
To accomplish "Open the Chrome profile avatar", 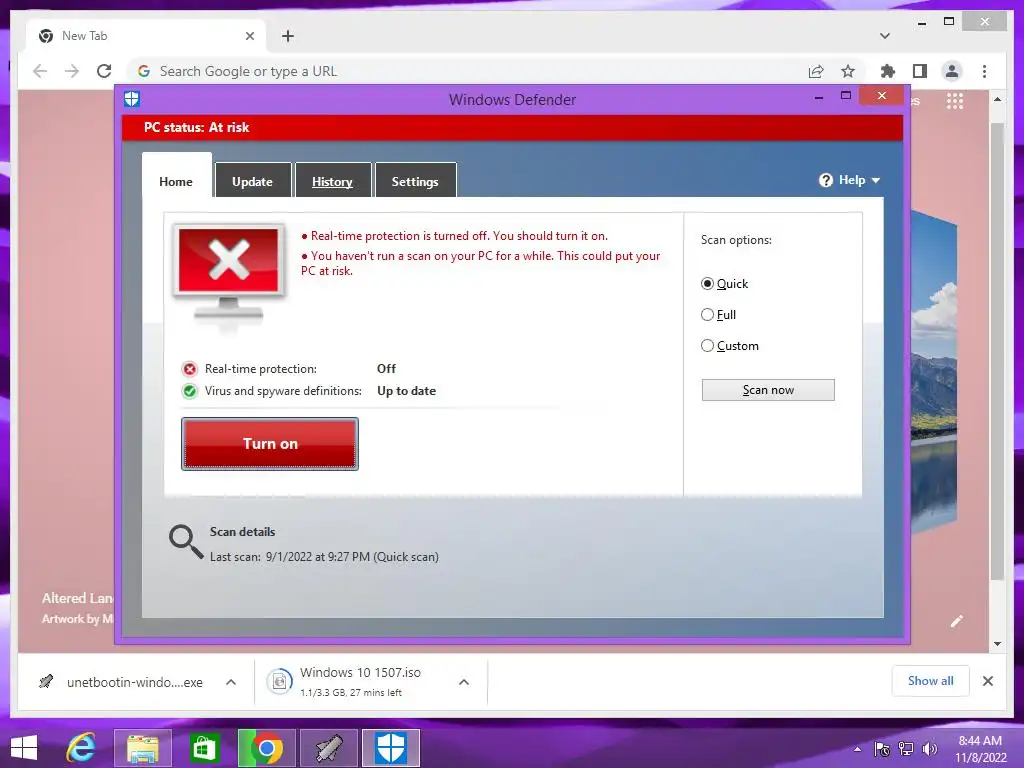I will (952, 71).
